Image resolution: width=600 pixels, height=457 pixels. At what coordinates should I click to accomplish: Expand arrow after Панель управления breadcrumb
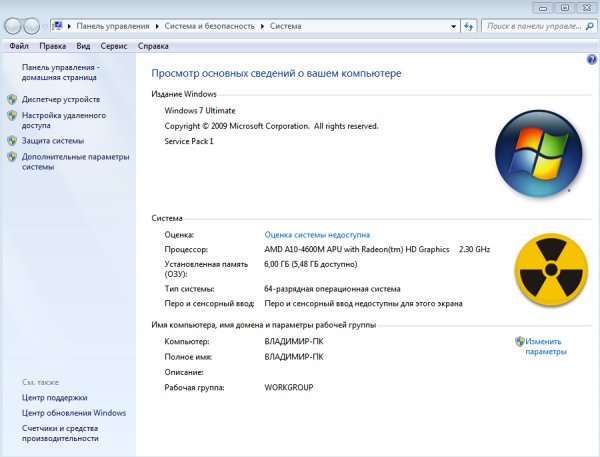click(x=157, y=26)
